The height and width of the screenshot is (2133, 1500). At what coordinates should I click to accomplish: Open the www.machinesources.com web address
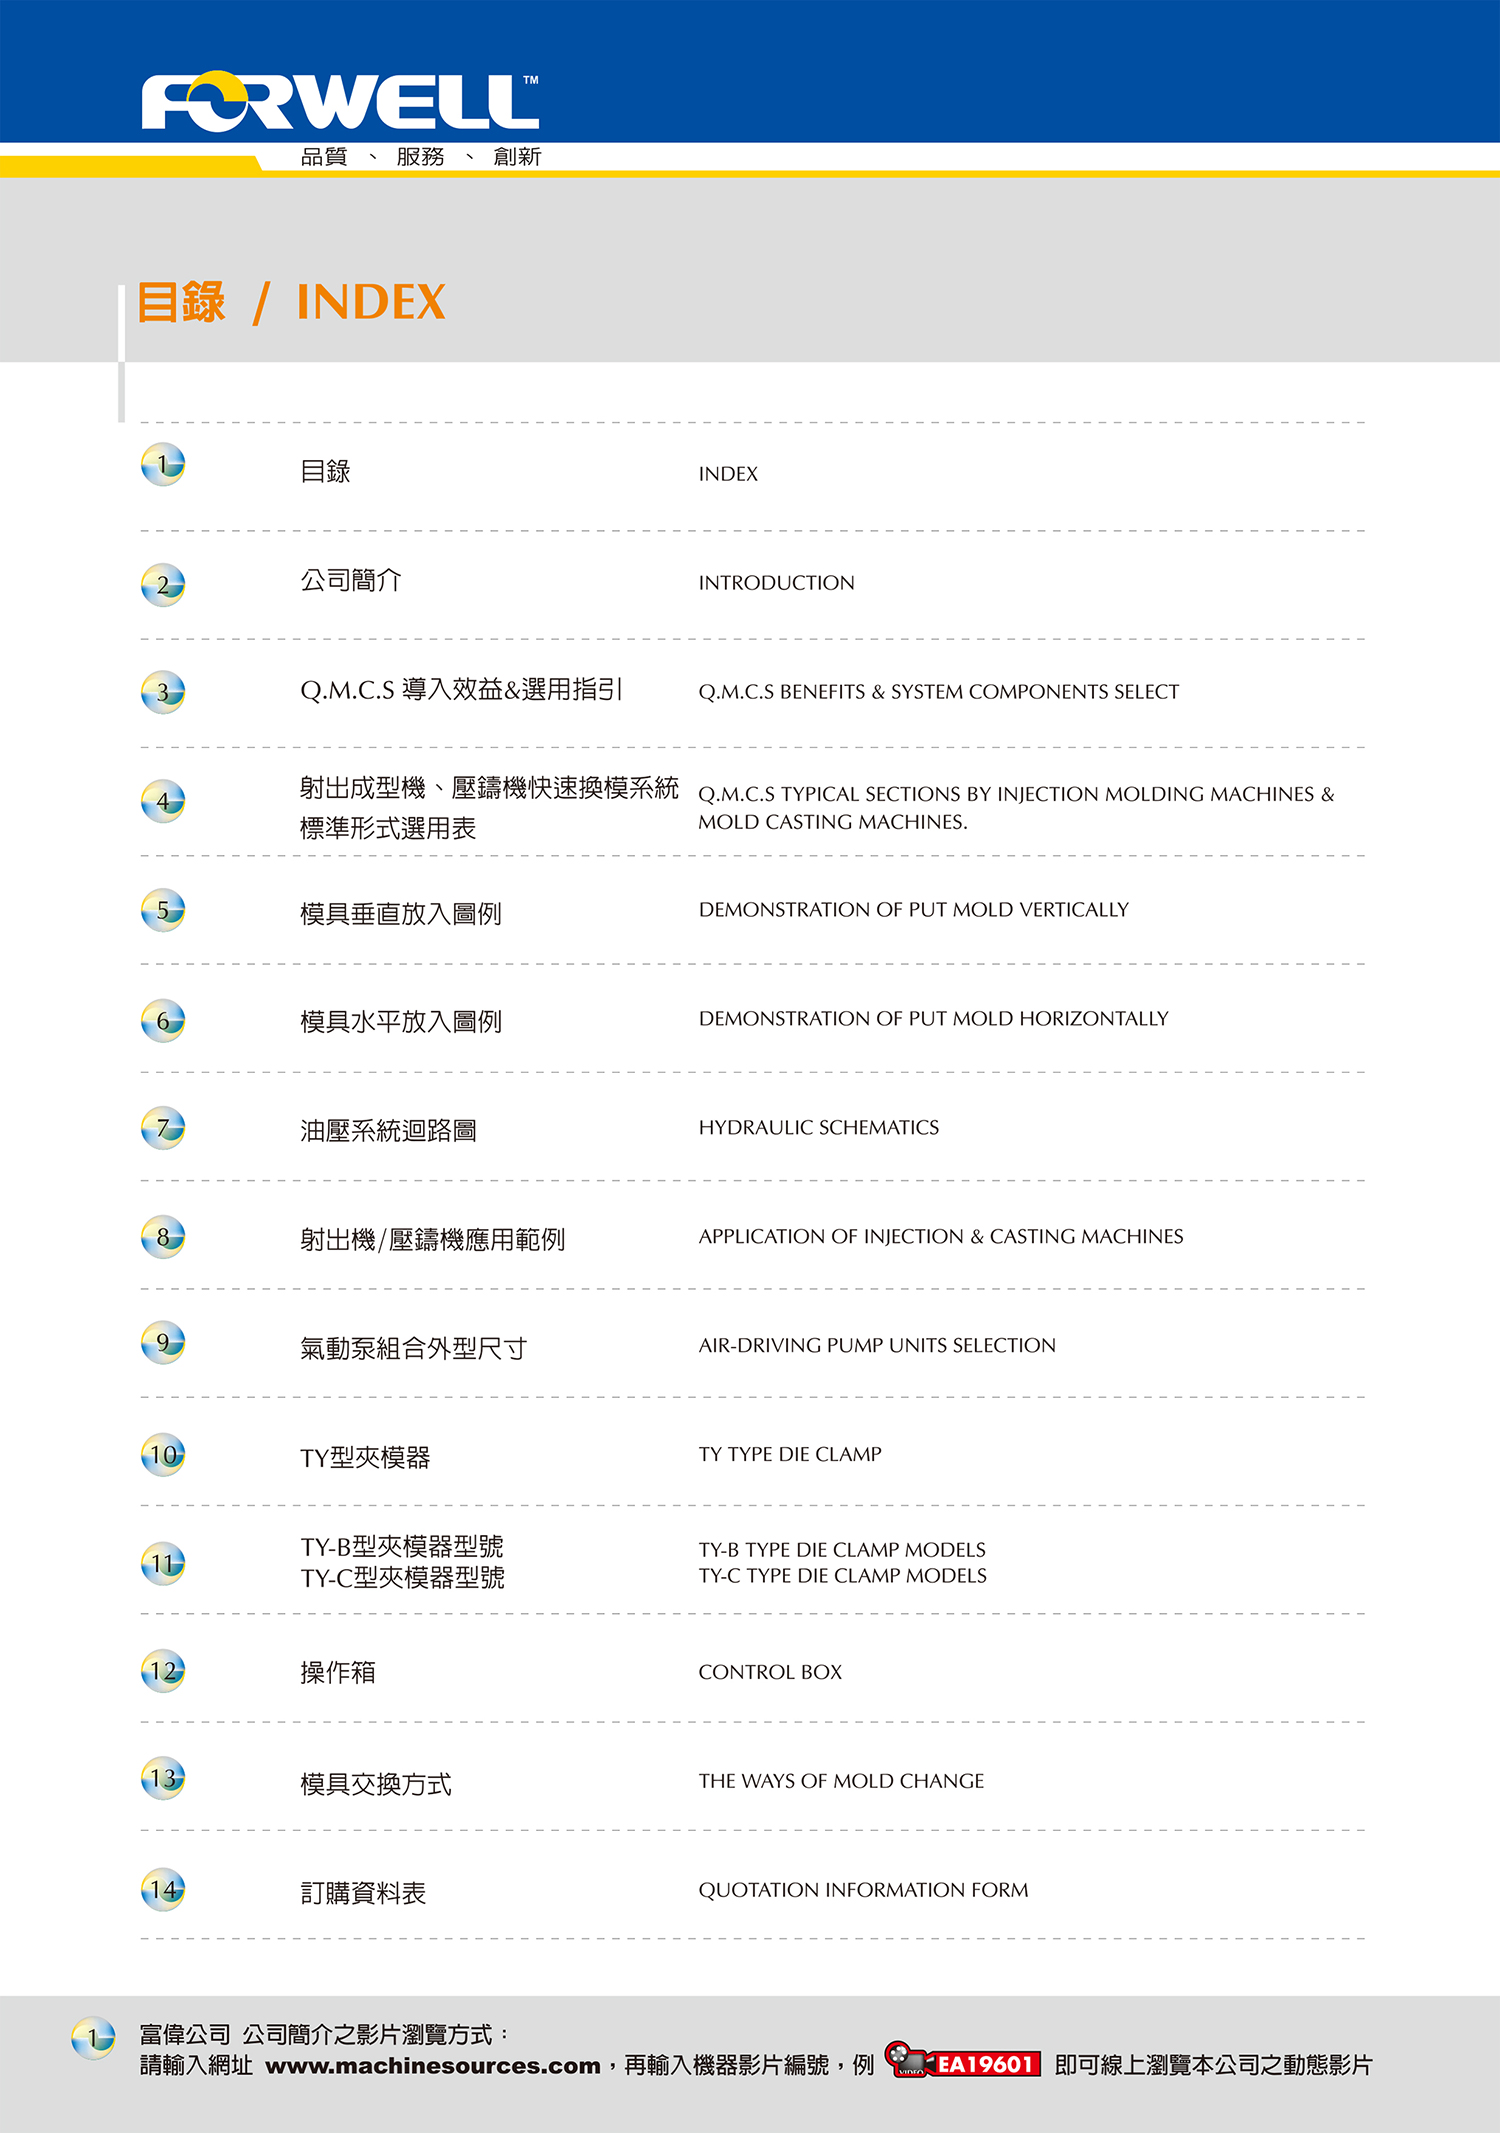pyautogui.click(x=432, y=2066)
